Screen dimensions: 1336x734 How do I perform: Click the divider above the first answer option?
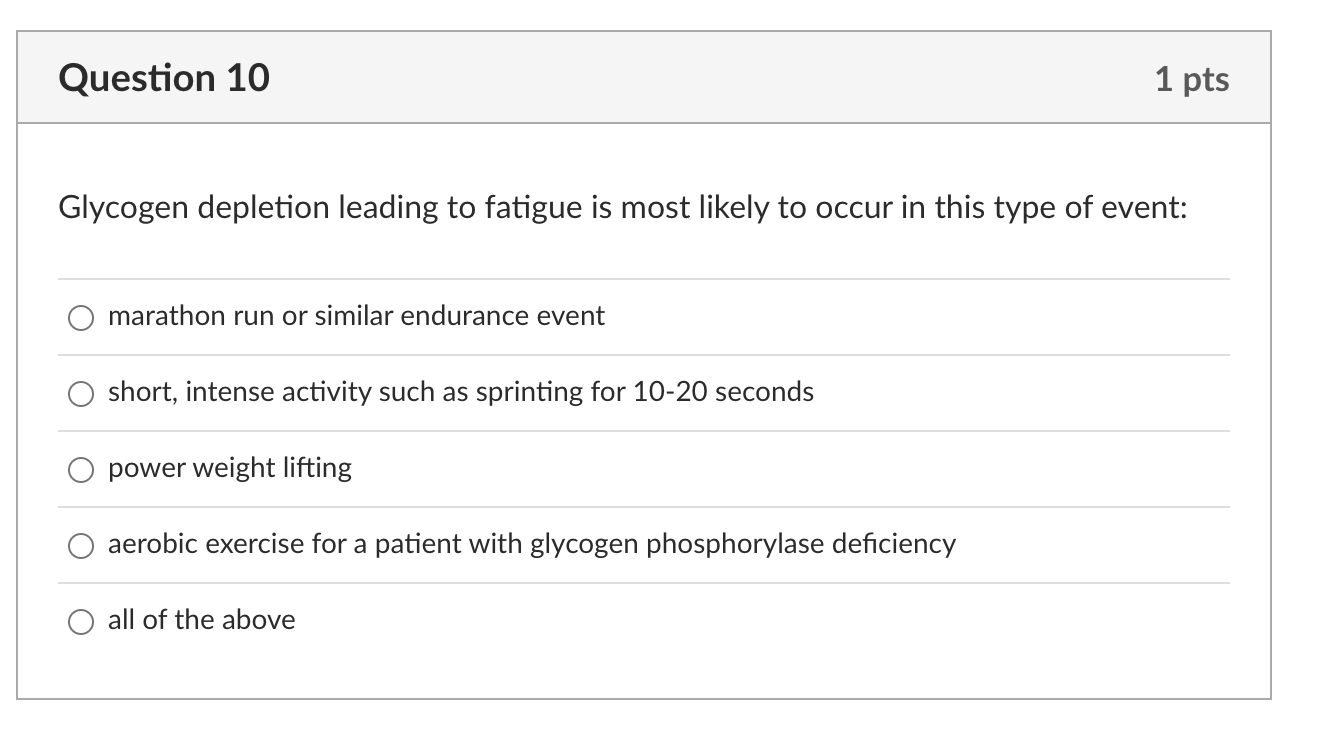645,278
